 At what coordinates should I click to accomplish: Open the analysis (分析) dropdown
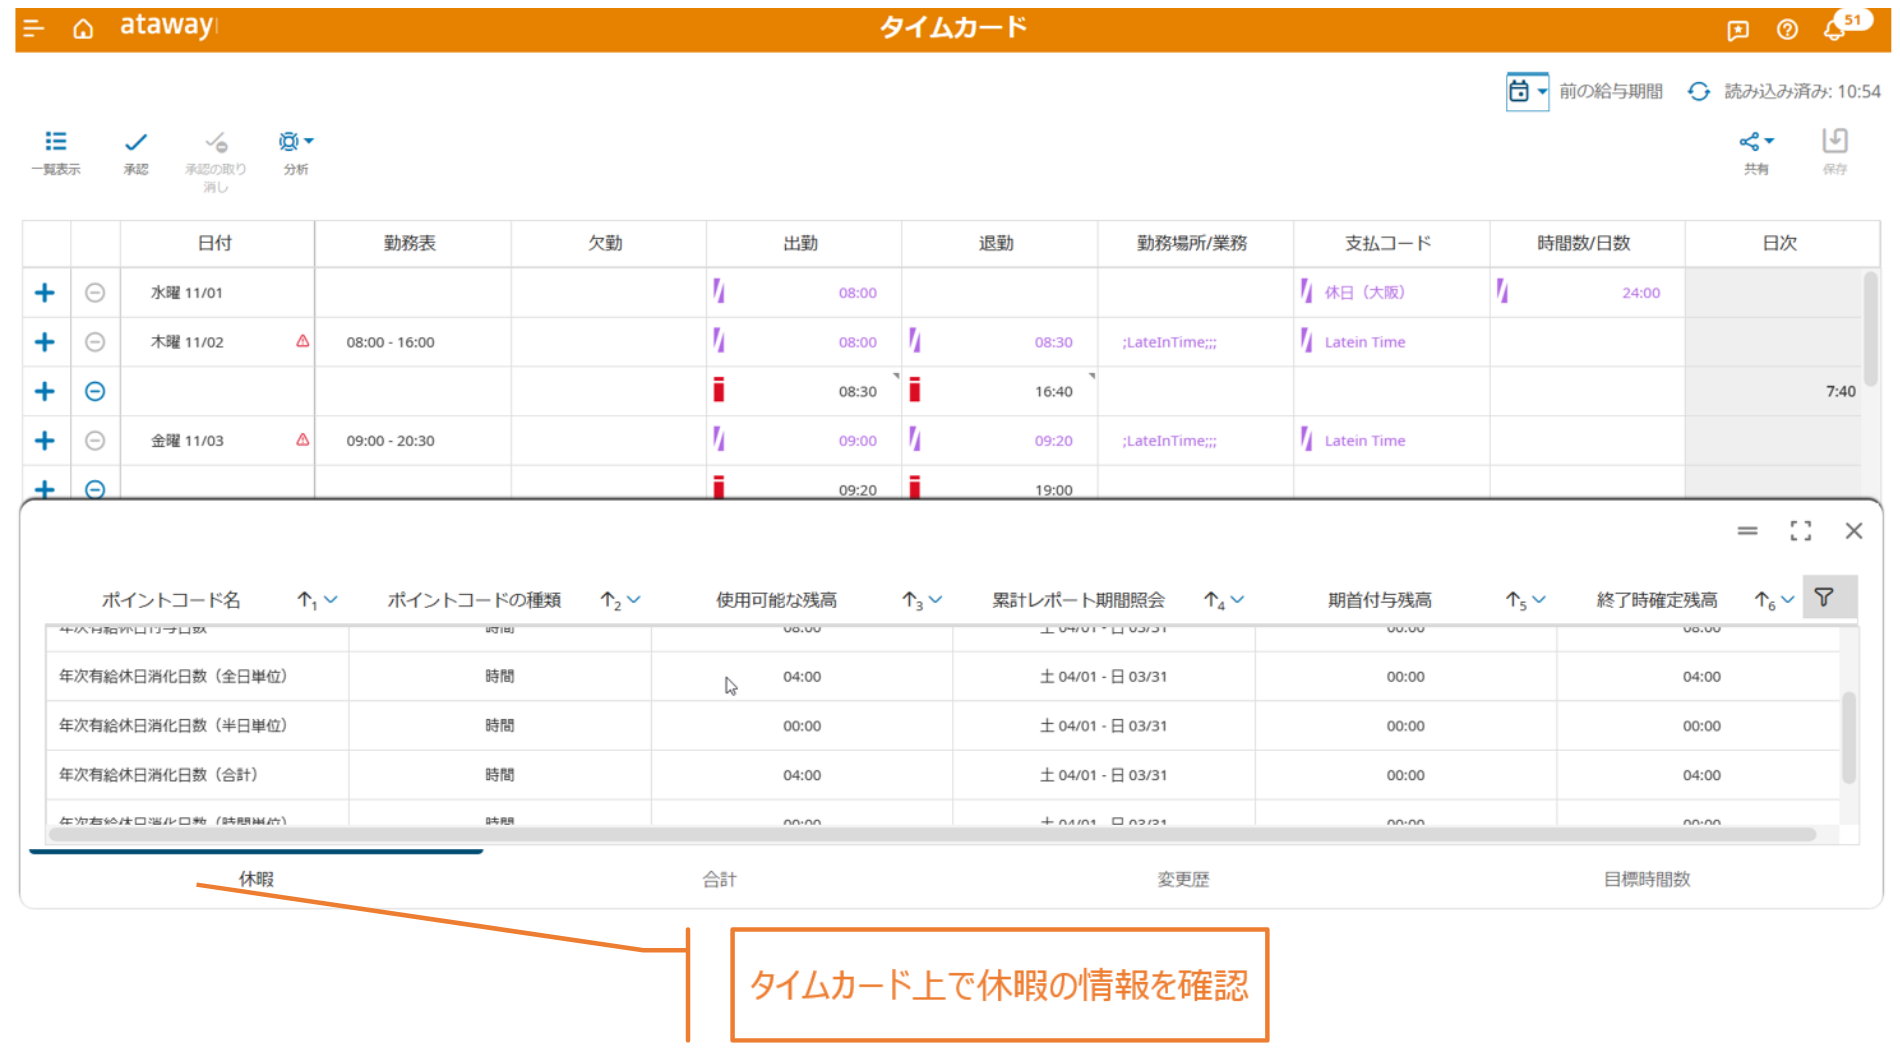coord(296,142)
